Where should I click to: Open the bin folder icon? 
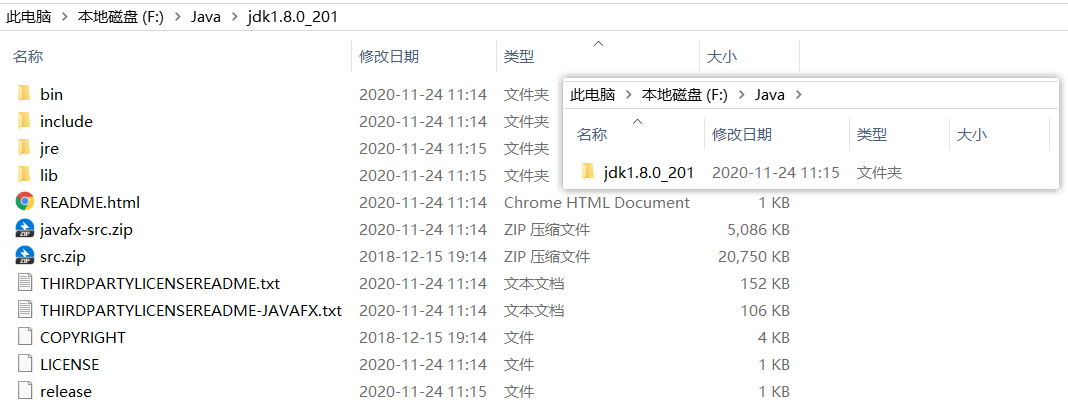tap(25, 94)
